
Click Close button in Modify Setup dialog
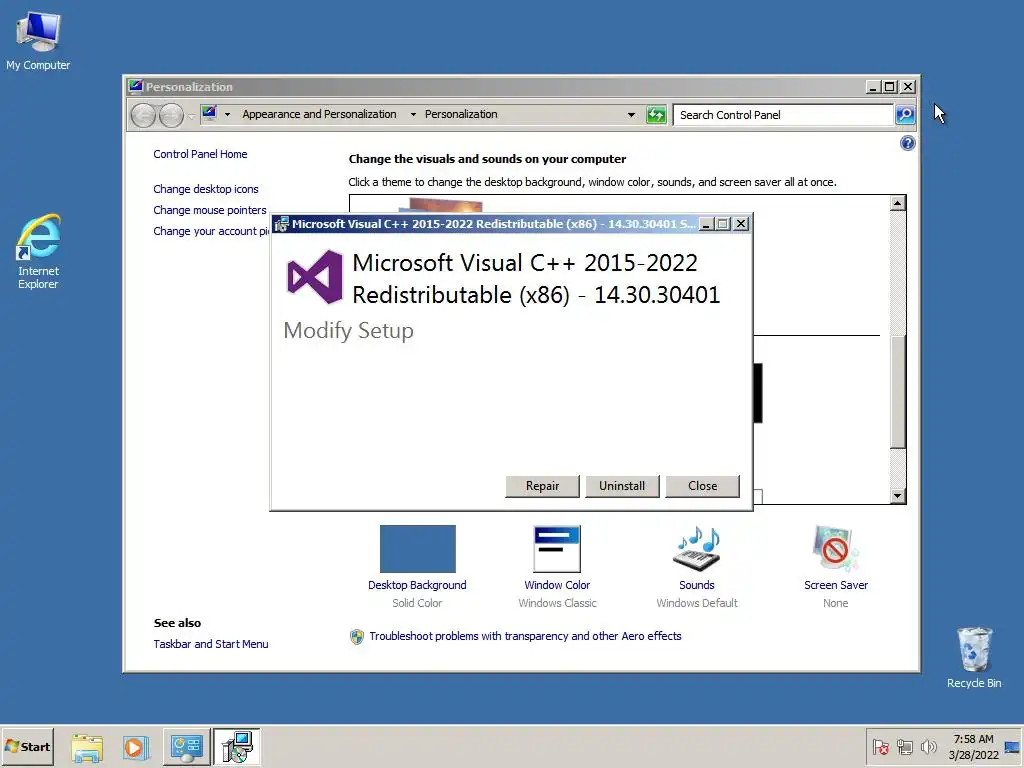click(702, 486)
